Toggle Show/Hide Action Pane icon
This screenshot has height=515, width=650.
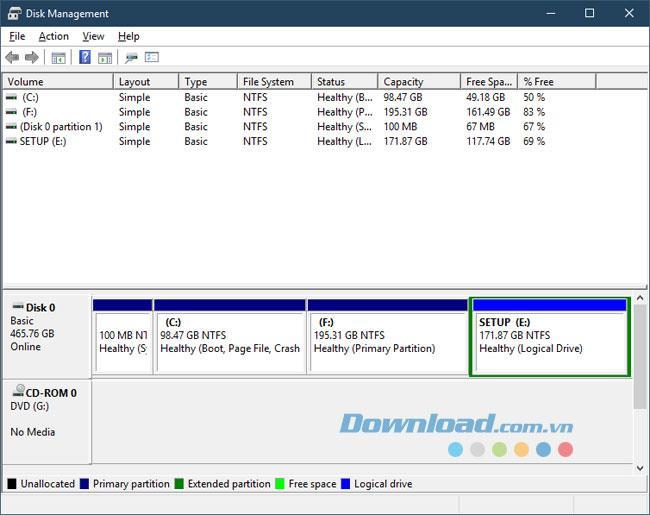click(x=105, y=58)
